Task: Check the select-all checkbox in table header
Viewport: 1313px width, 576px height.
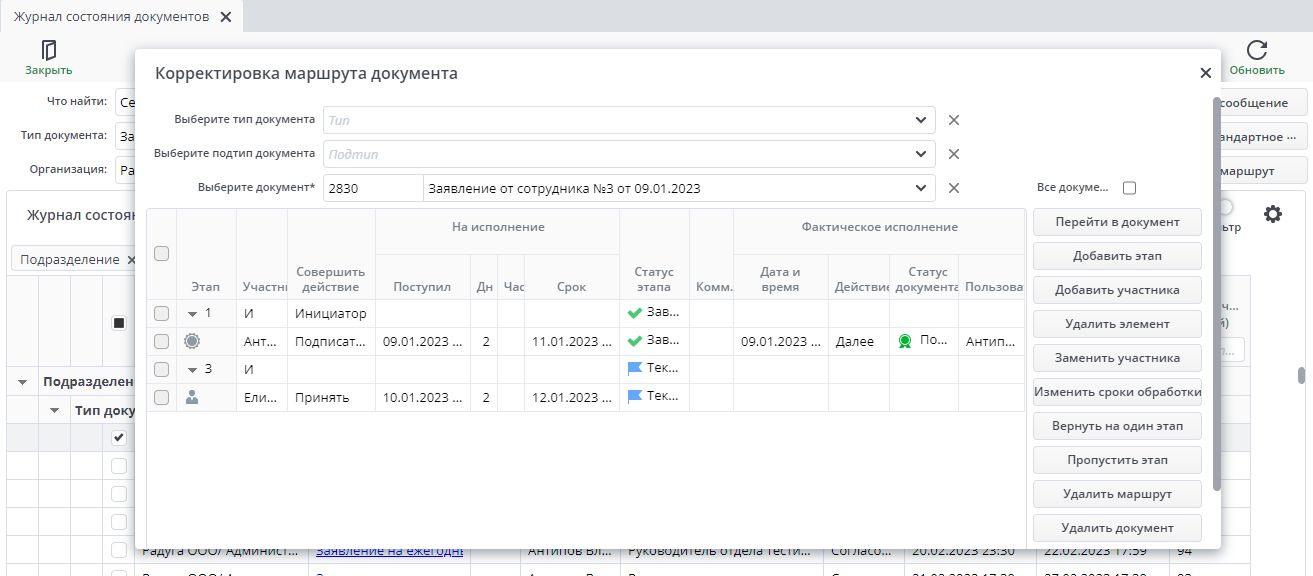Action: (161, 254)
